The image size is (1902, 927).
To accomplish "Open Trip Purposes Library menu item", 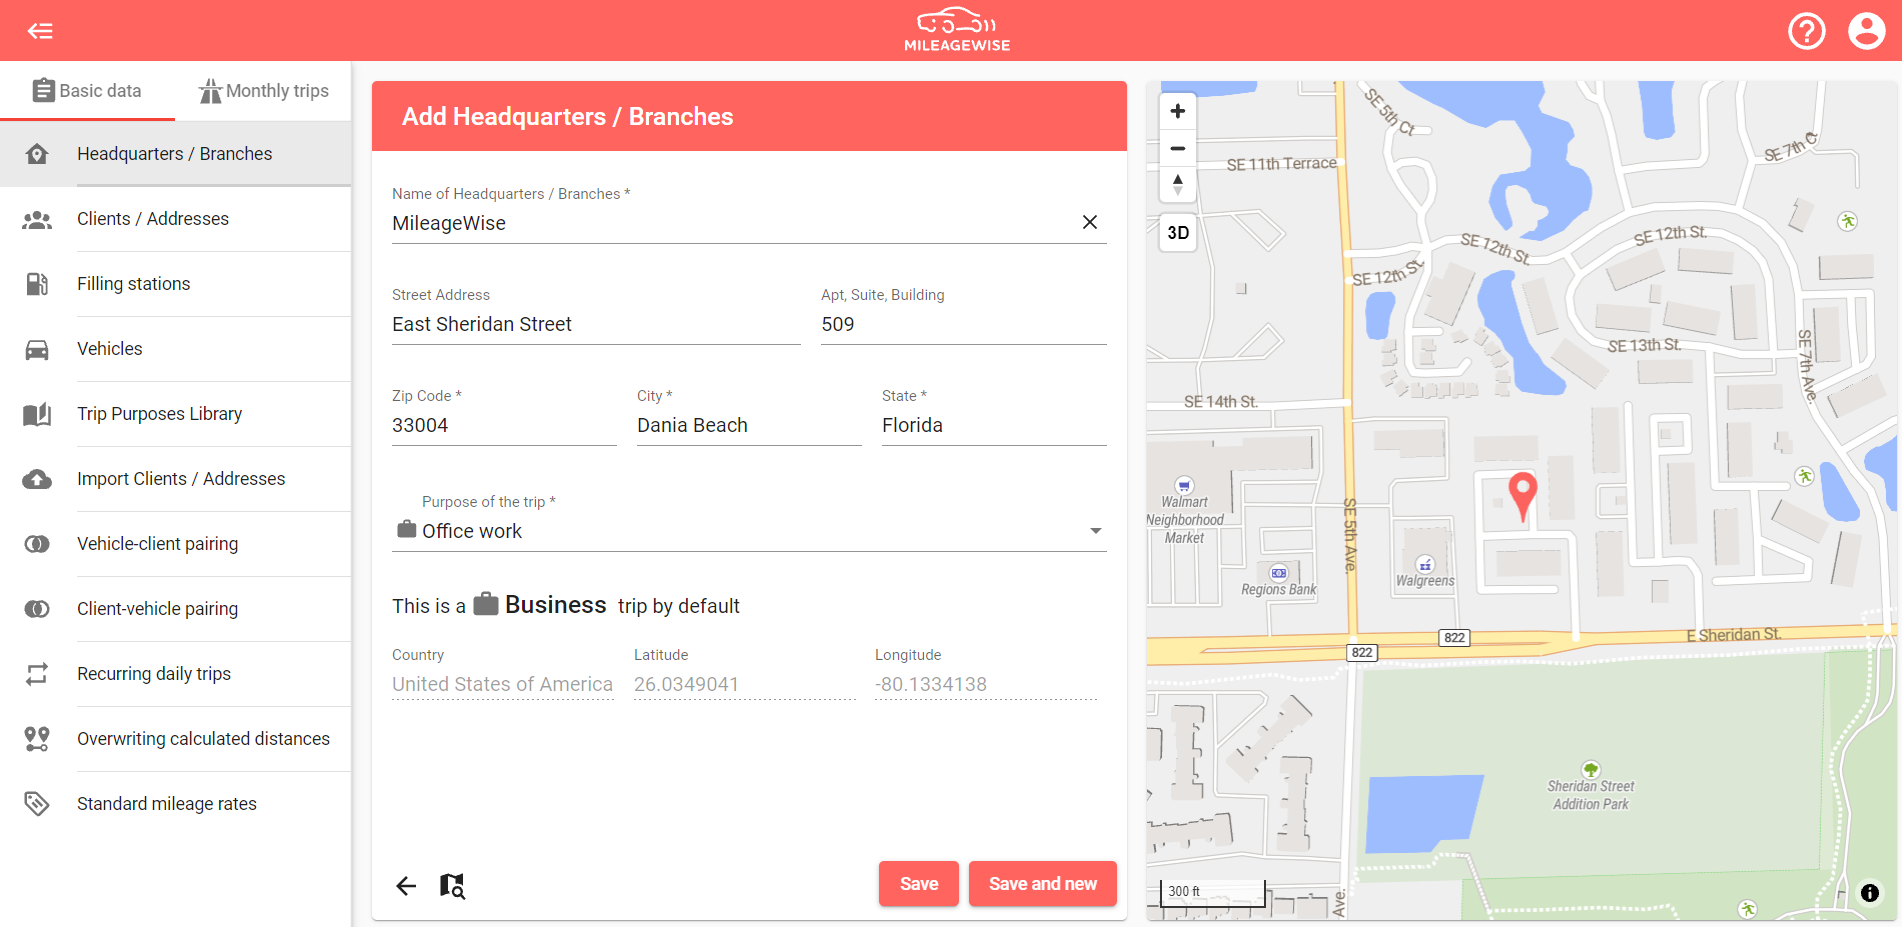I will click(175, 414).
